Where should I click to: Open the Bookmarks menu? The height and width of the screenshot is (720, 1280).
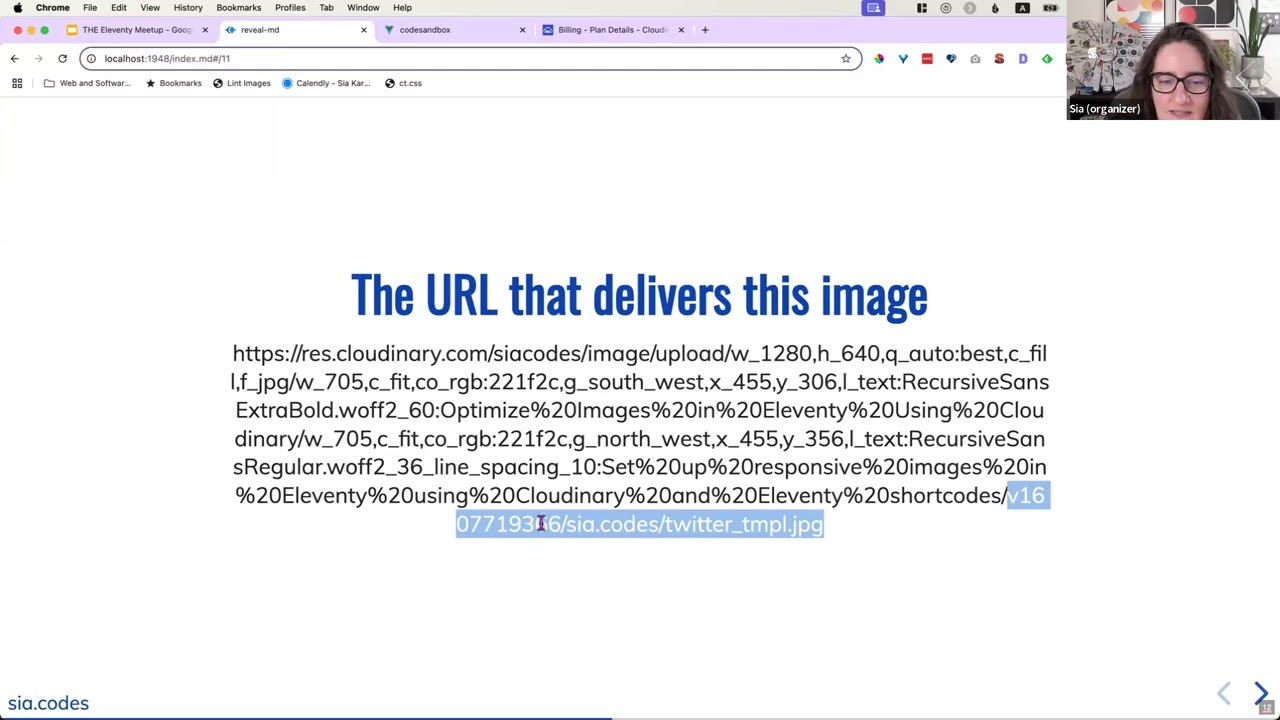coord(239,8)
